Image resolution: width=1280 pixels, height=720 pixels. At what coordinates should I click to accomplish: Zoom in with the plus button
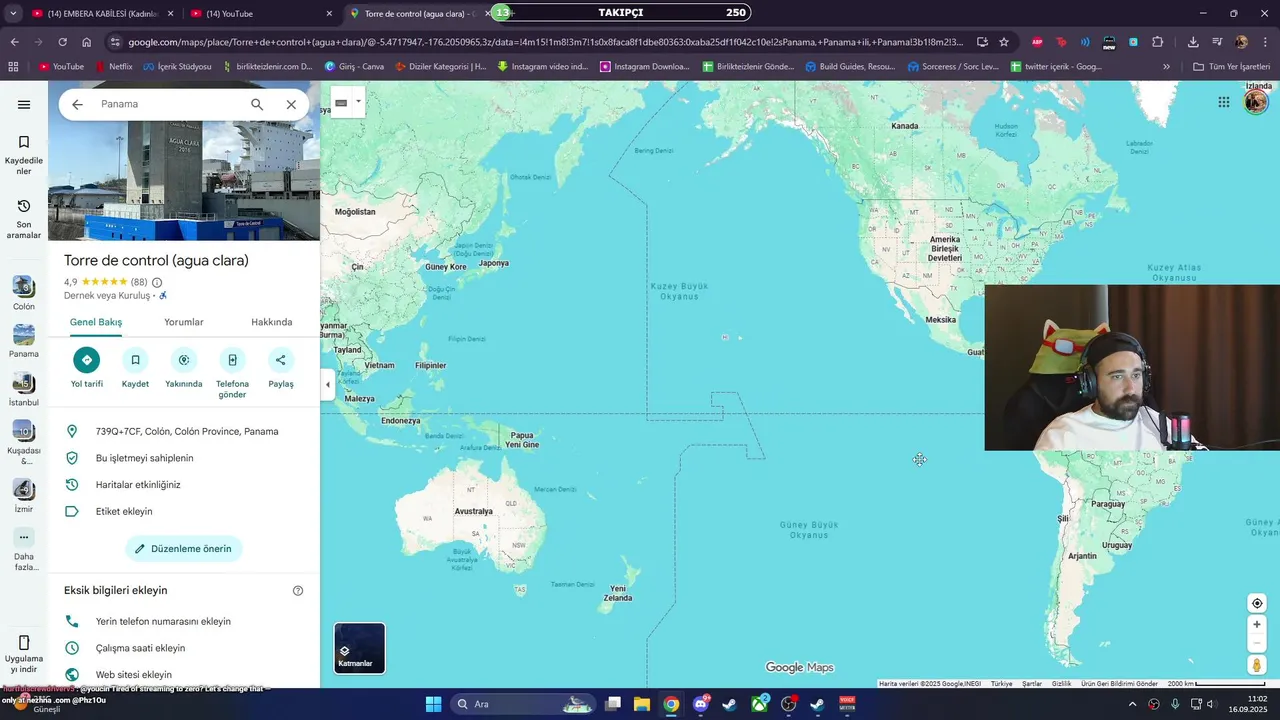click(1257, 625)
